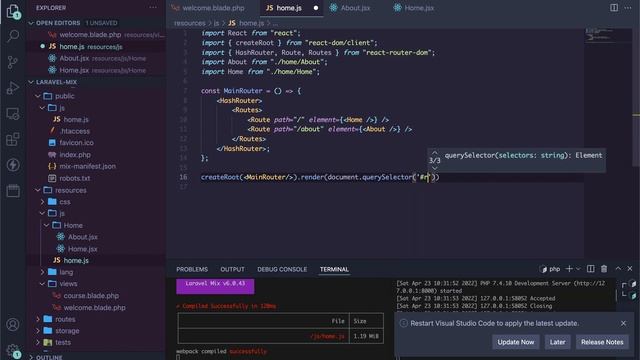Click inside querySelector string on line 16
Screen dimensions: 640x360
click(x=424, y=177)
